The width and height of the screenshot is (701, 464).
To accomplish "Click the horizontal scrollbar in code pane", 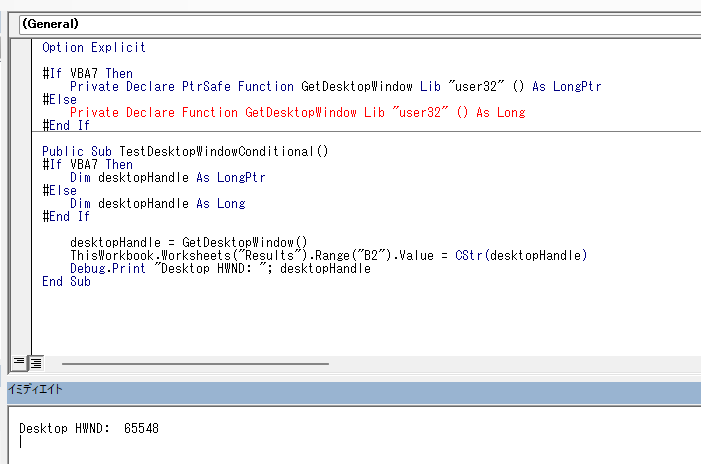I will [195, 364].
